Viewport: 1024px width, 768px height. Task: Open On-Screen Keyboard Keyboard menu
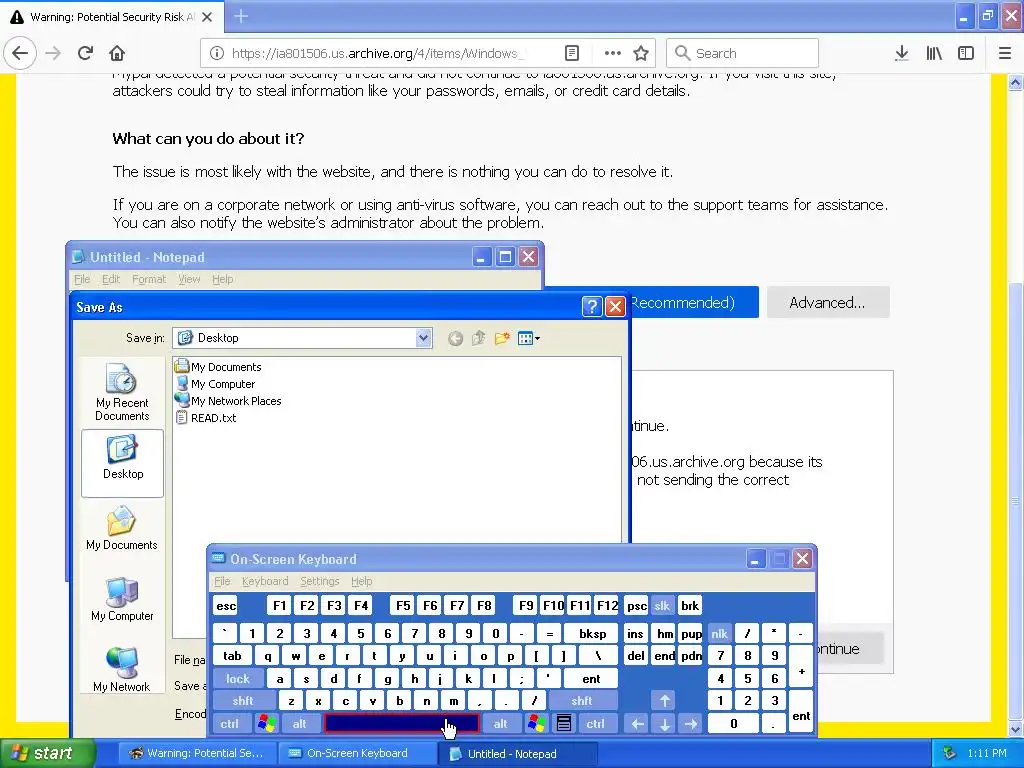264,581
